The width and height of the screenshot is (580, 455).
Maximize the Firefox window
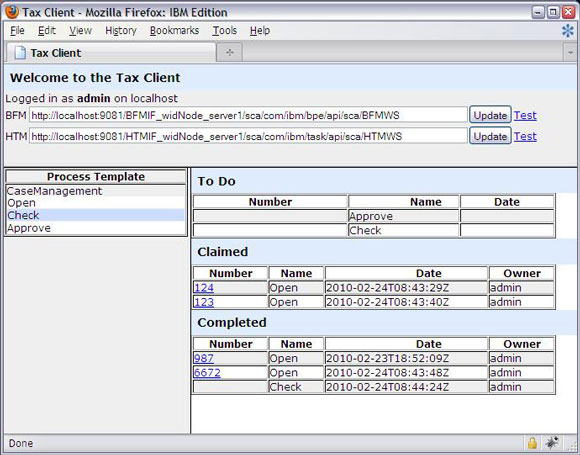(x=553, y=12)
